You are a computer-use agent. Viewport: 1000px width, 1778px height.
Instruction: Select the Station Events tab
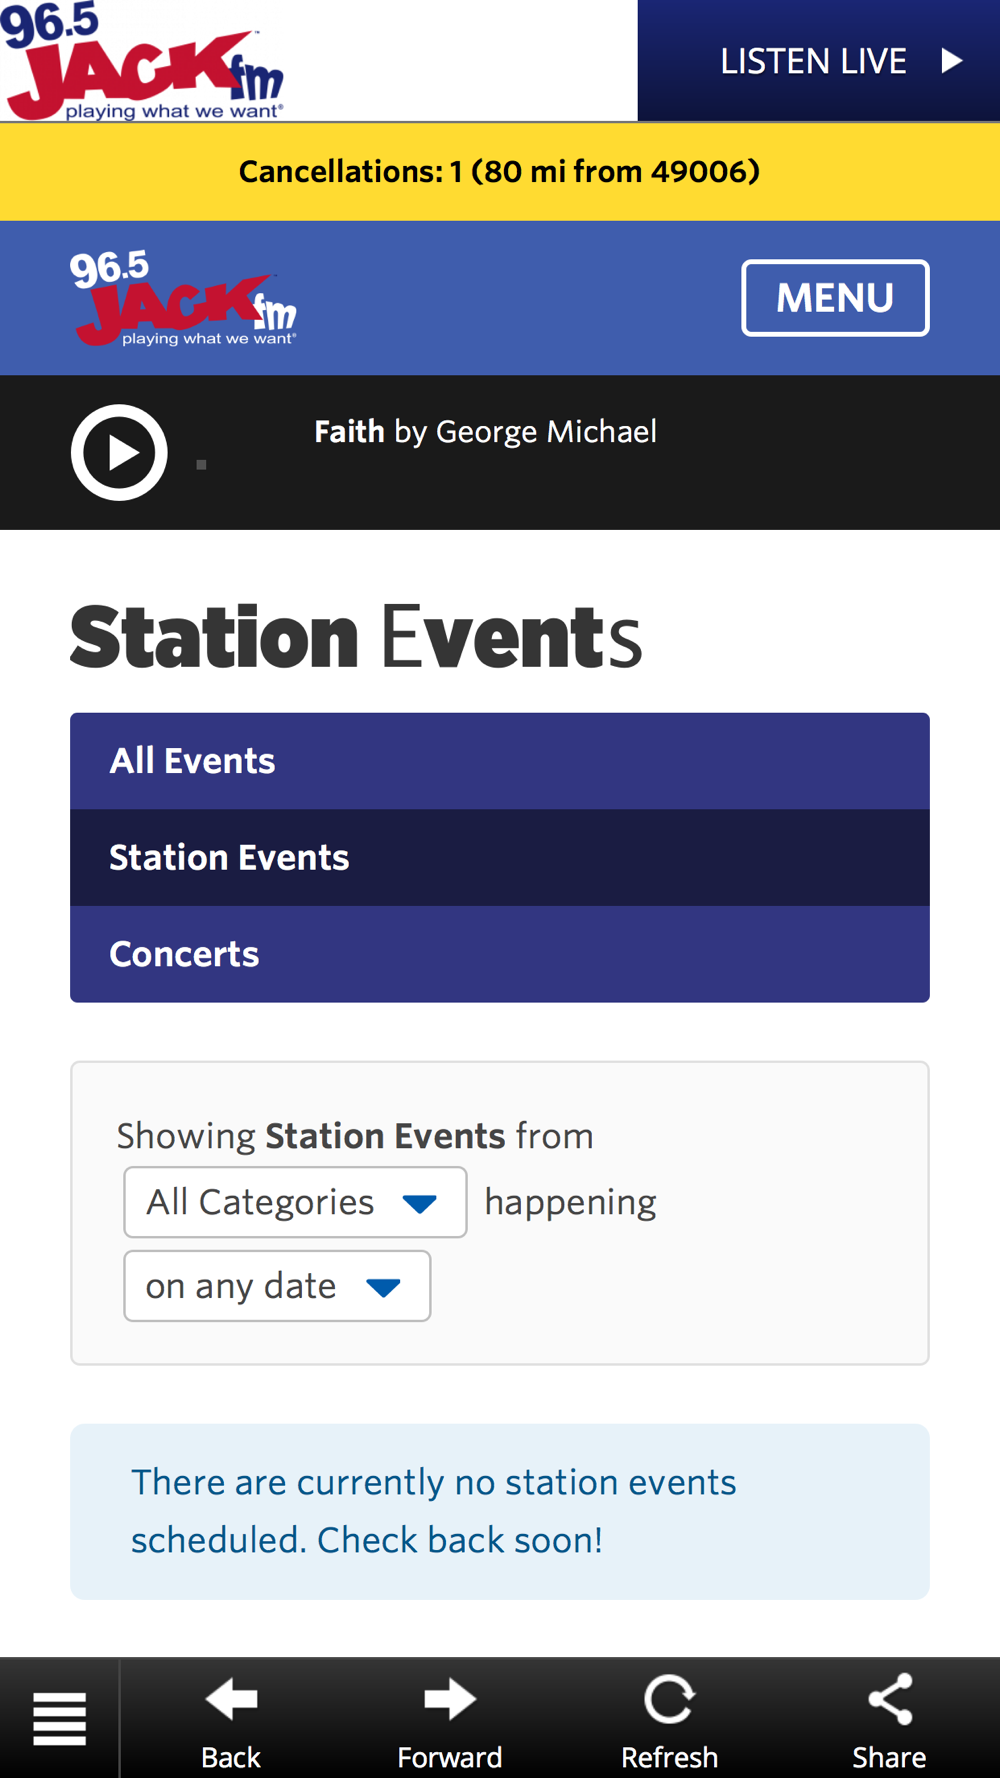coord(500,858)
